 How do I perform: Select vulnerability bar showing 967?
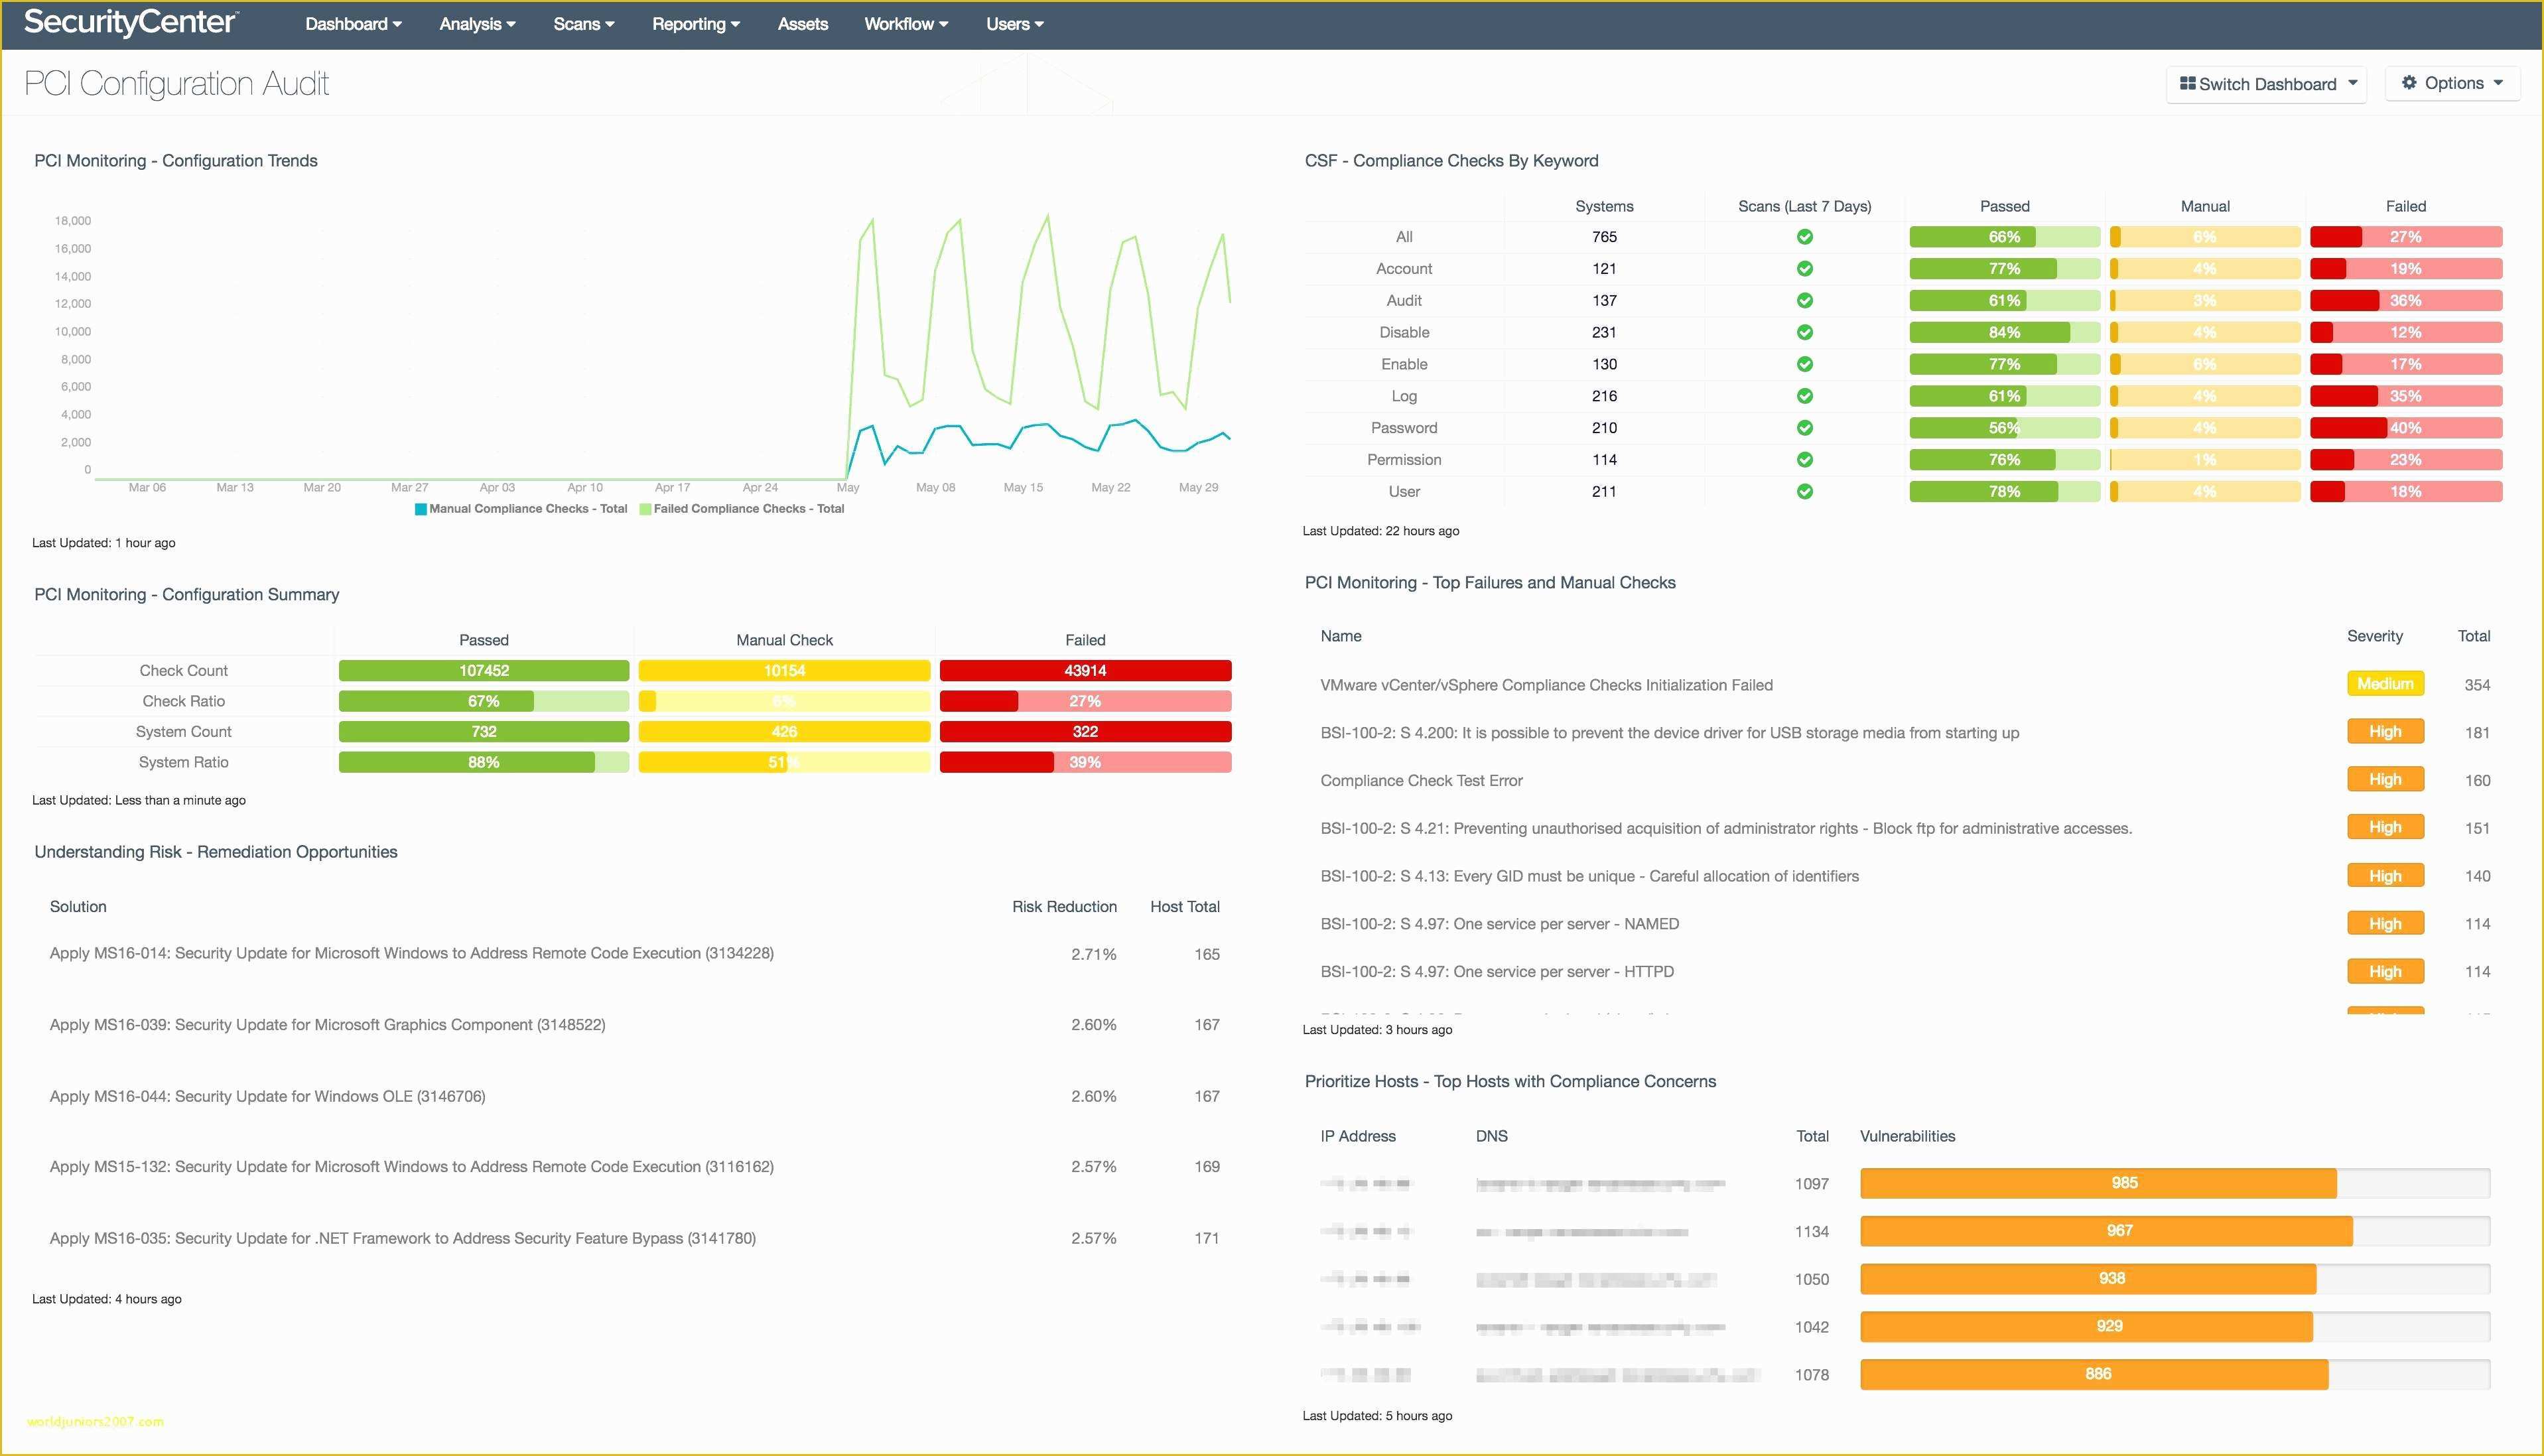2174,1231
